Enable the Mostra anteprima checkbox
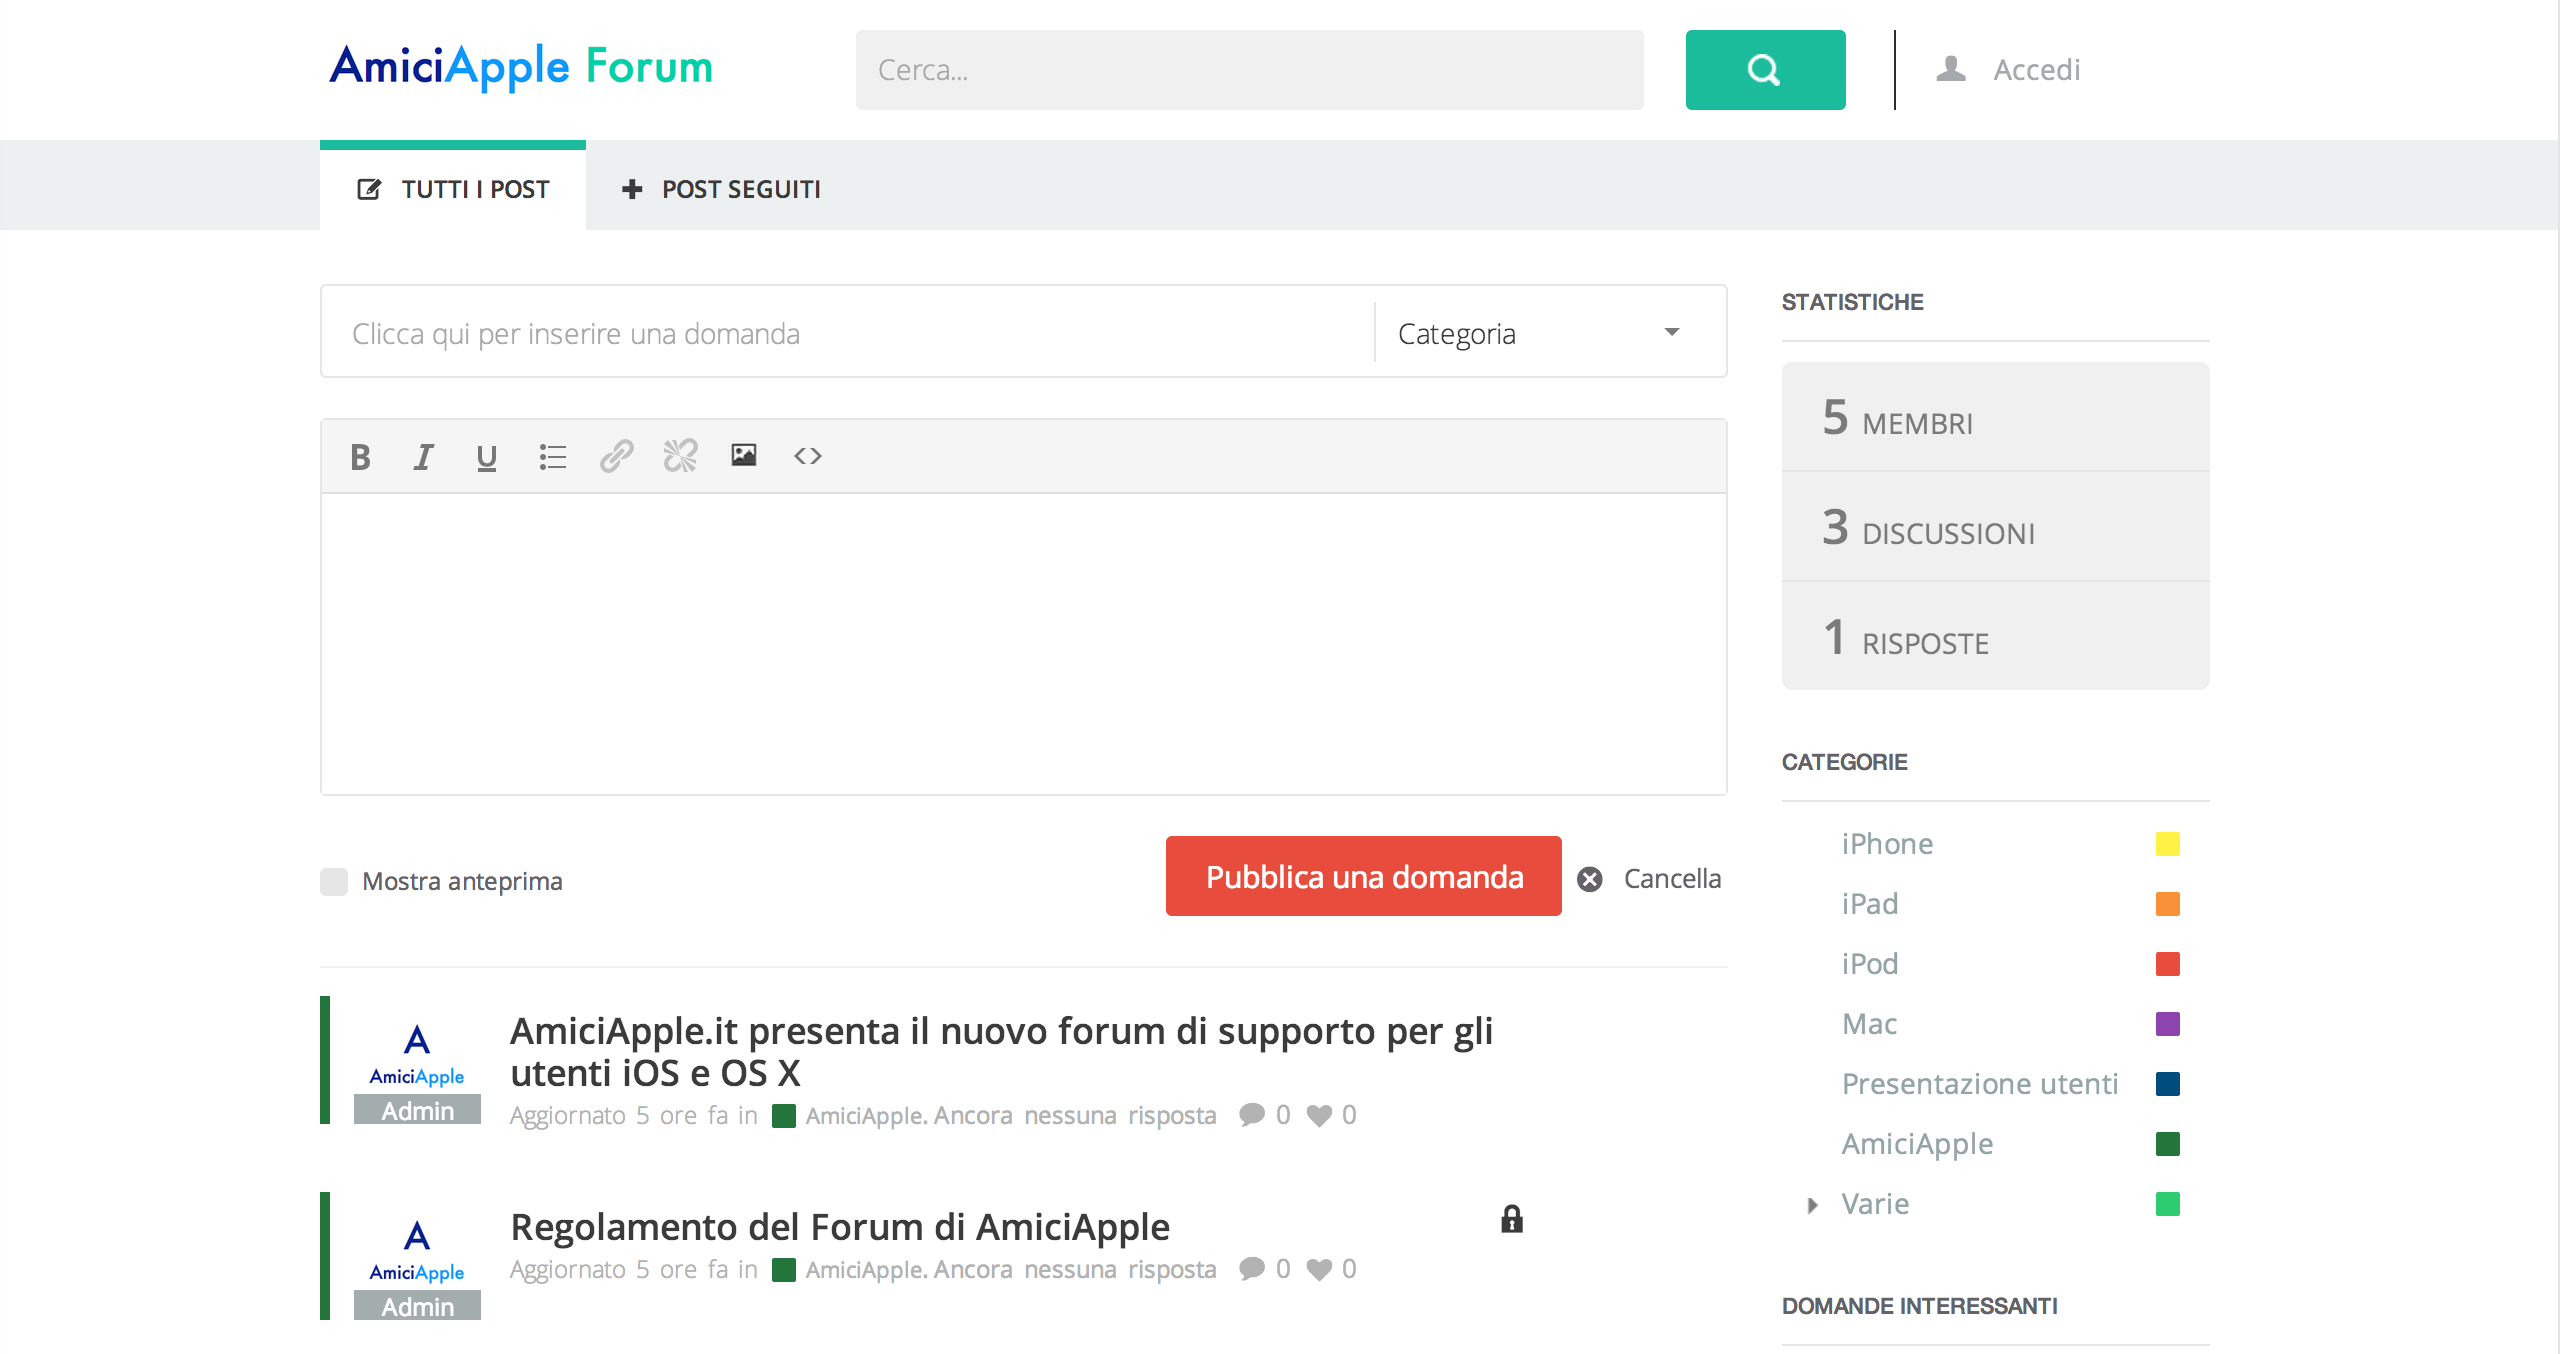Image resolution: width=2560 pixels, height=1354 pixels. (334, 881)
